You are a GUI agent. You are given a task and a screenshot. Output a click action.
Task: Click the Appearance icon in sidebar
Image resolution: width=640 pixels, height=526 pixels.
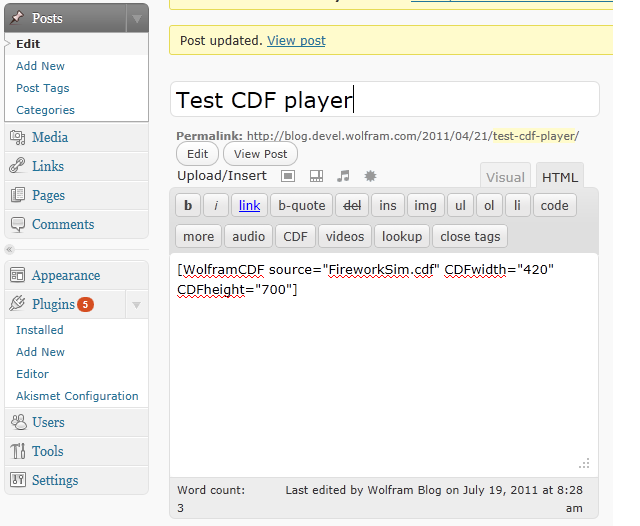[17, 275]
